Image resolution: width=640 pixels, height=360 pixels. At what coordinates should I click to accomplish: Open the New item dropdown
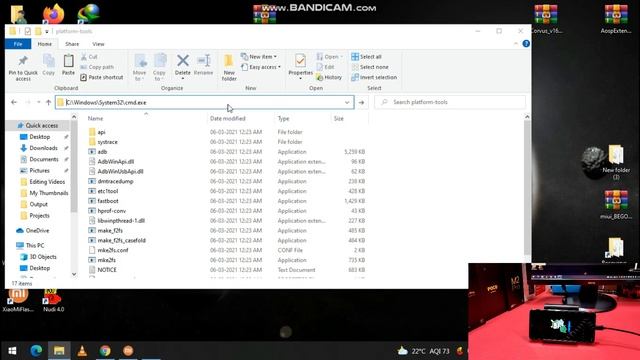(259, 57)
